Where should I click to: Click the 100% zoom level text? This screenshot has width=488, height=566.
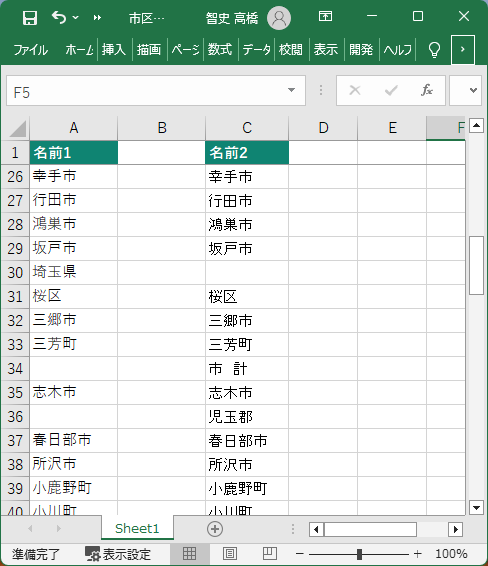451,553
